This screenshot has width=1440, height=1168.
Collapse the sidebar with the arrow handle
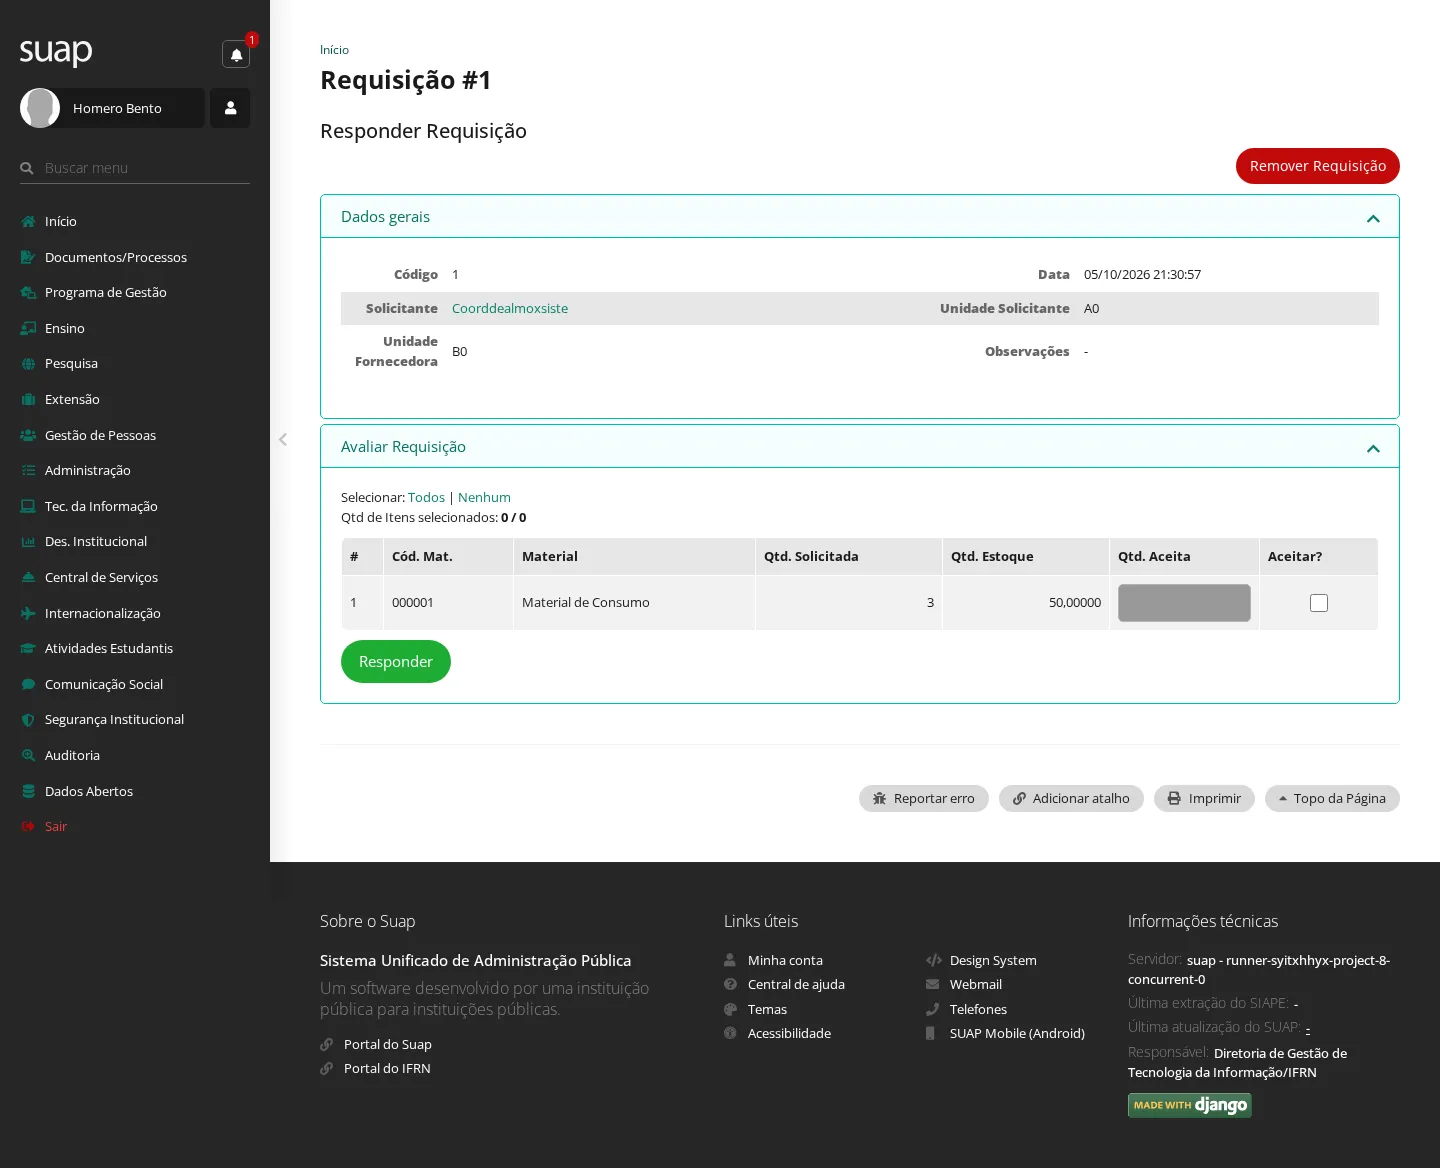pyautogui.click(x=283, y=439)
